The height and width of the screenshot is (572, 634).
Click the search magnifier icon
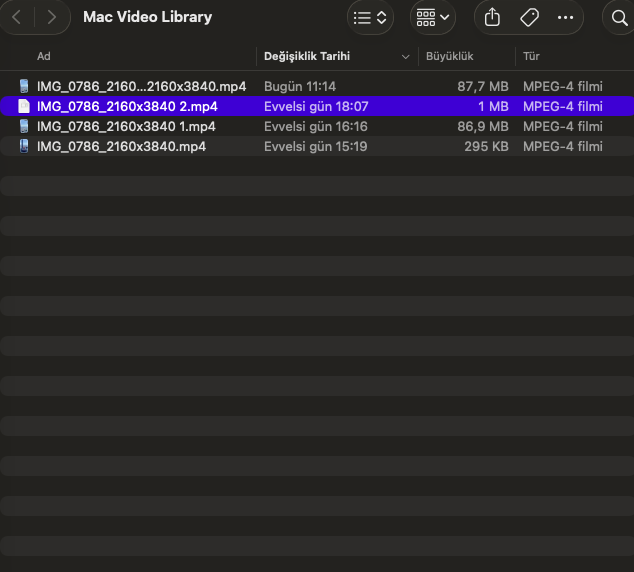point(619,17)
